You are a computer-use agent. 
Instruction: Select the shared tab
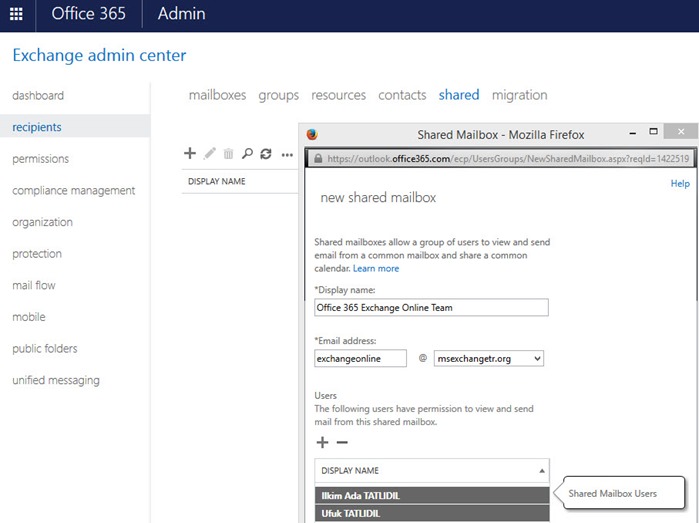pos(459,95)
